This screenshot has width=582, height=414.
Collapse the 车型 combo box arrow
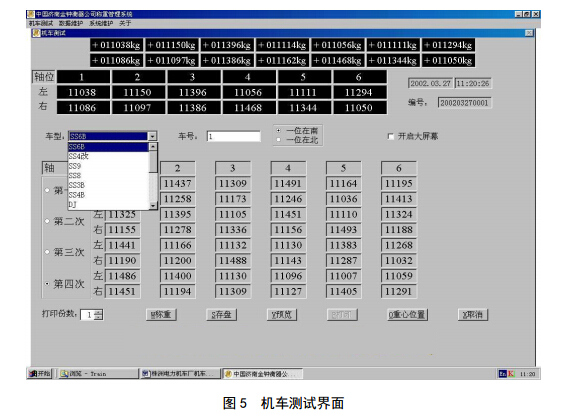pos(152,136)
